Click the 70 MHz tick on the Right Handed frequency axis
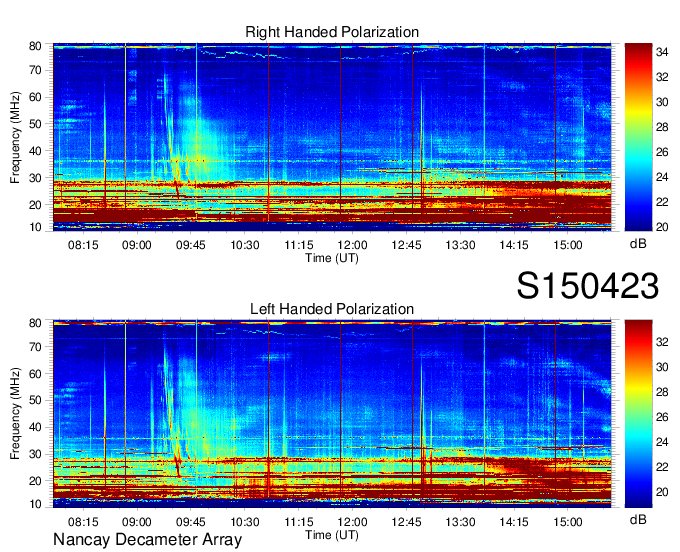 [36, 70]
